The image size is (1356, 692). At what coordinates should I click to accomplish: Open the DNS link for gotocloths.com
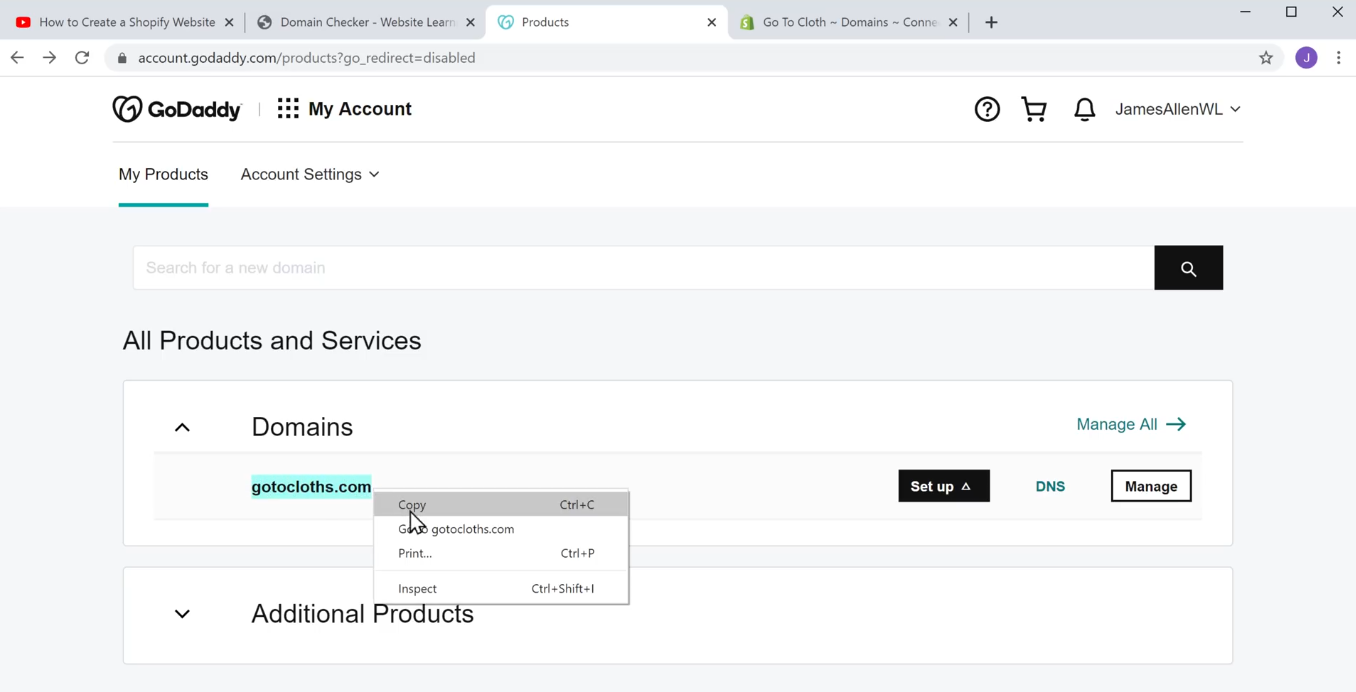(x=1050, y=486)
